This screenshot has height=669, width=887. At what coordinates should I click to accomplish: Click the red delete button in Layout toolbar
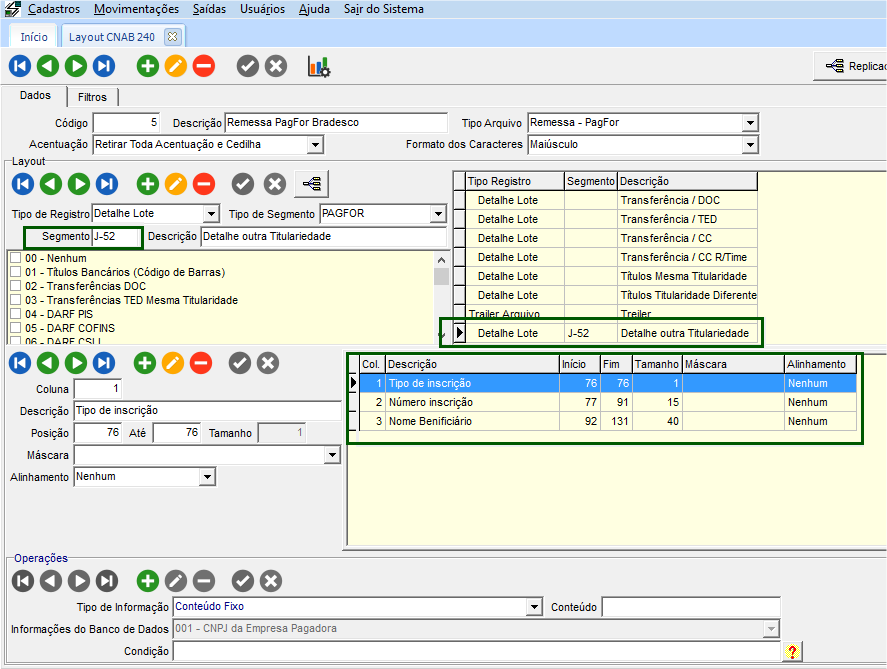pyautogui.click(x=204, y=185)
